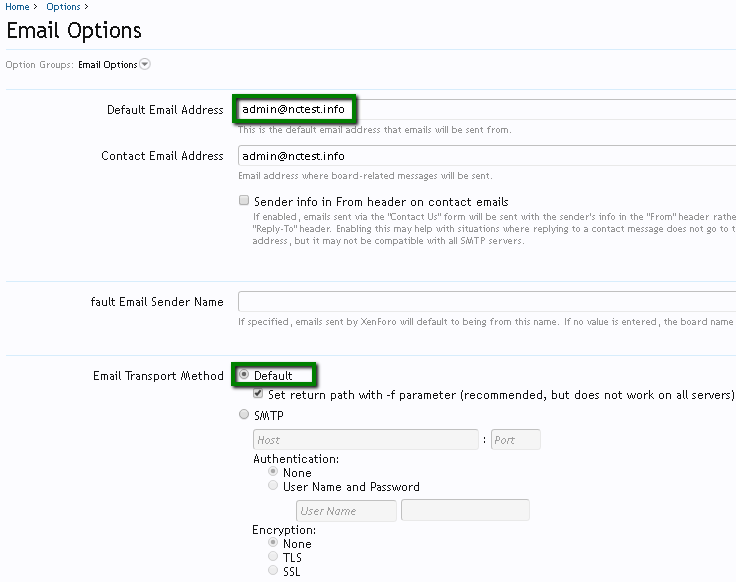Select None under Encryption
The height and width of the screenshot is (582, 736).
[273, 542]
